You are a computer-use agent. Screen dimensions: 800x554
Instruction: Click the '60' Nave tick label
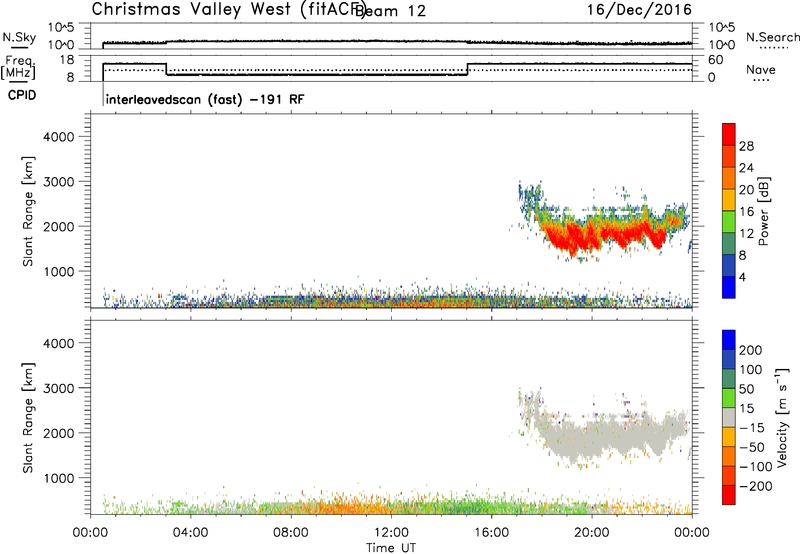point(716,60)
